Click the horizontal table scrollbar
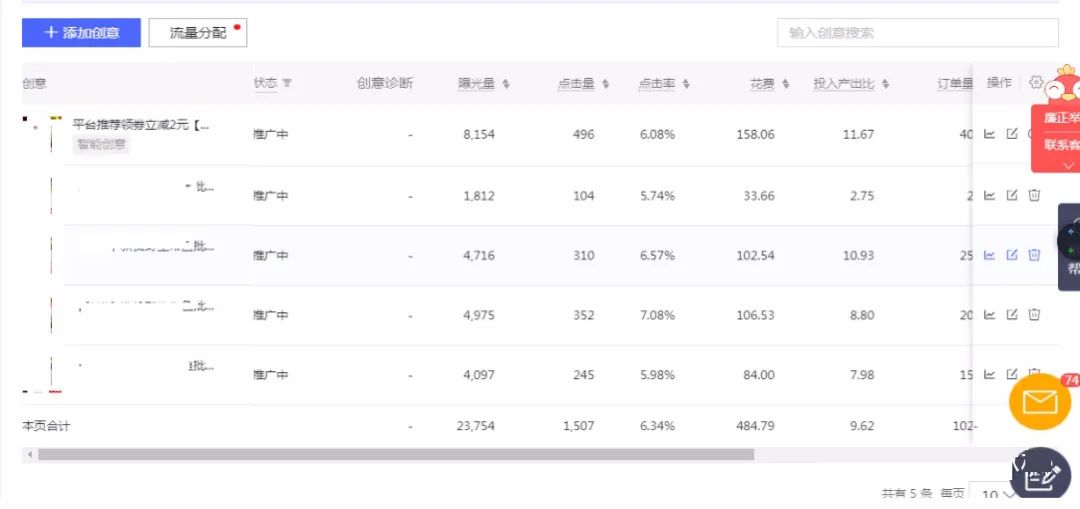 pyautogui.click(x=395, y=455)
